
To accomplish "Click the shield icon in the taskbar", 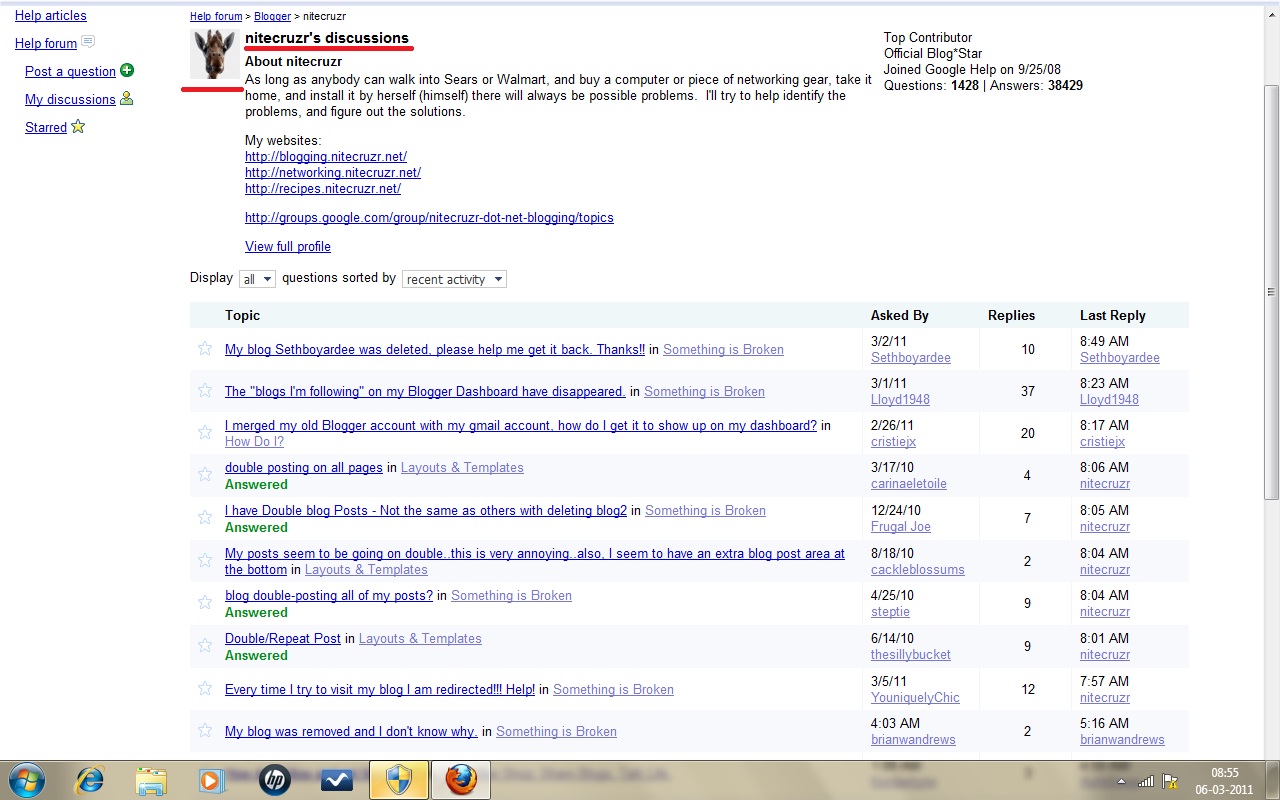I will pos(399,779).
